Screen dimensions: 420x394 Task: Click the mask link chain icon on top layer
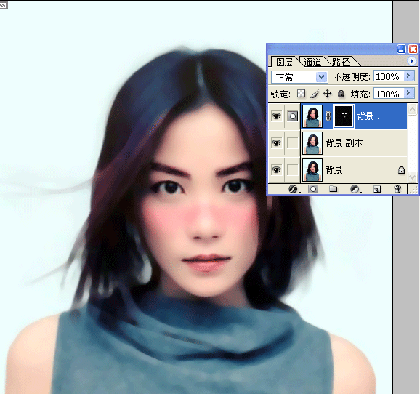pos(328,116)
